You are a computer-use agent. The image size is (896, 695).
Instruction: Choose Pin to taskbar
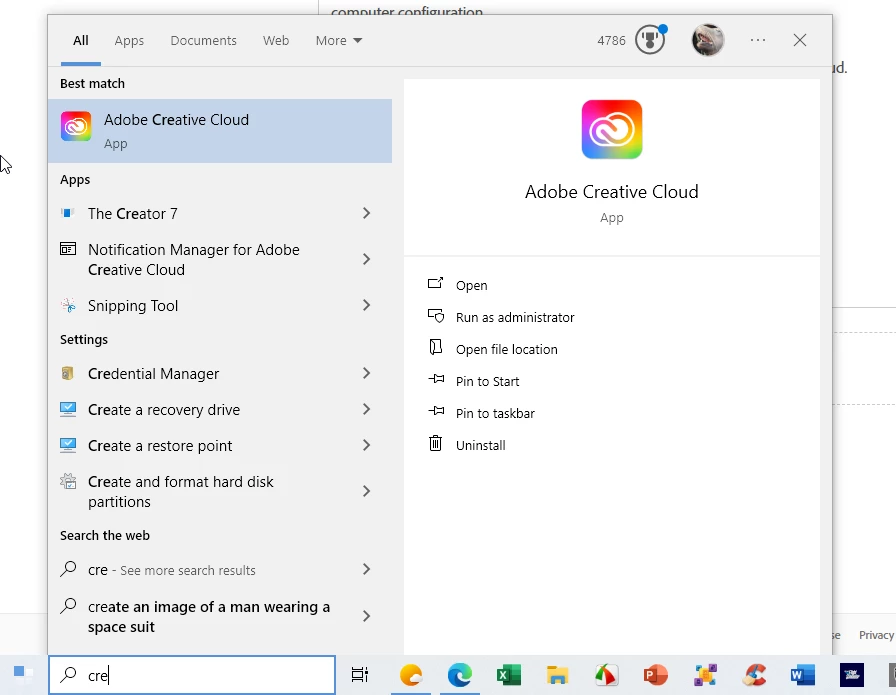[495, 413]
